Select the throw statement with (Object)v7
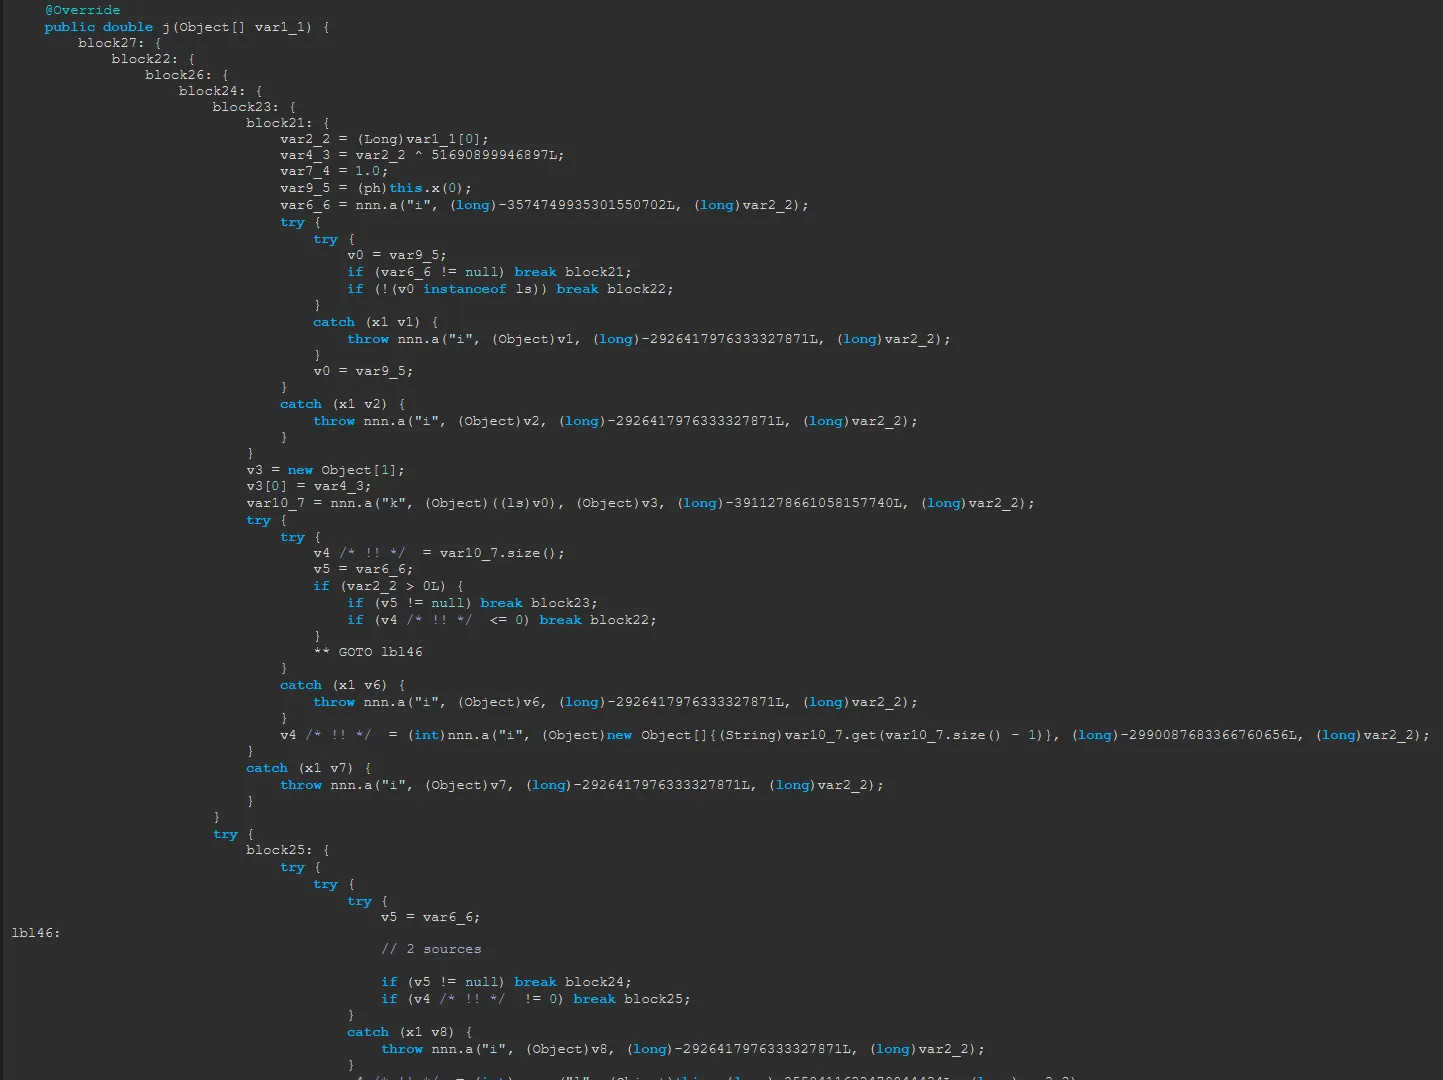This screenshot has height=1080, width=1443. click(x=582, y=785)
